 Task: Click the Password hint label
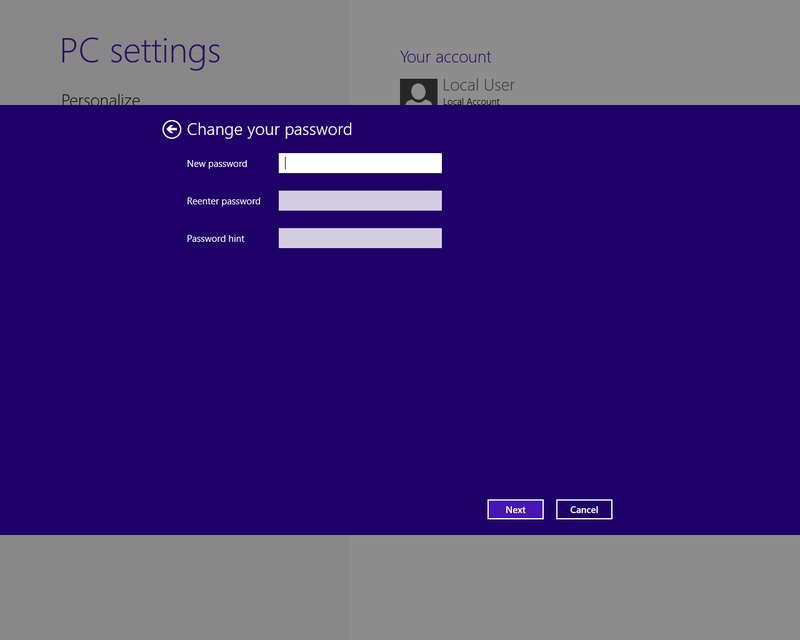[215, 239]
